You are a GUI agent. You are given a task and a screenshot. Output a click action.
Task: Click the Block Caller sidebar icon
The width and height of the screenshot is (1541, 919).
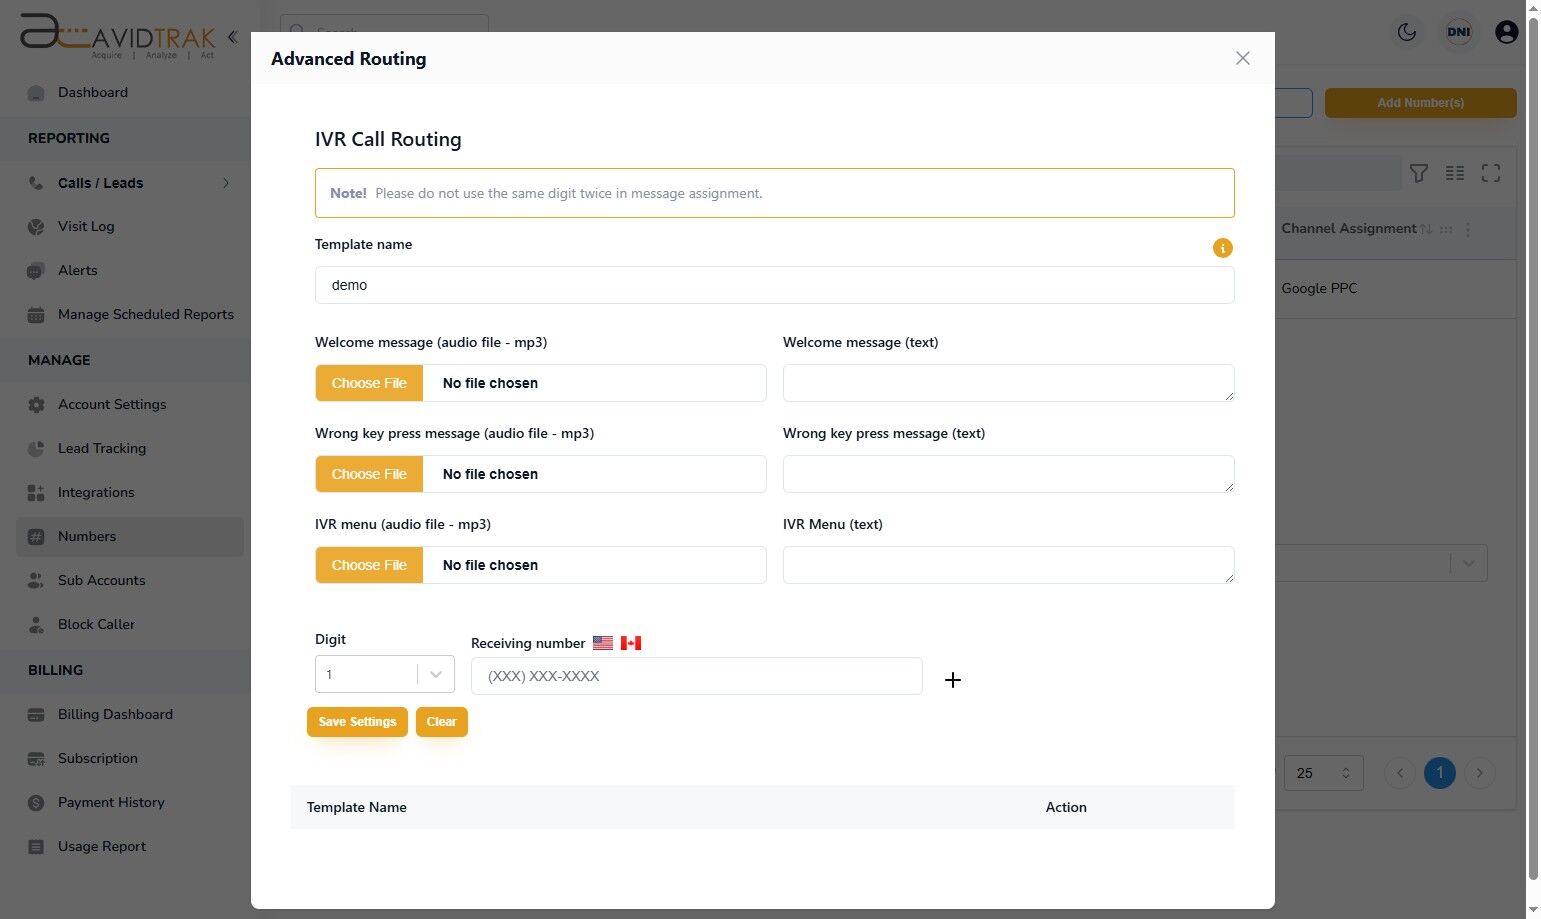pyautogui.click(x=36, y=624)
